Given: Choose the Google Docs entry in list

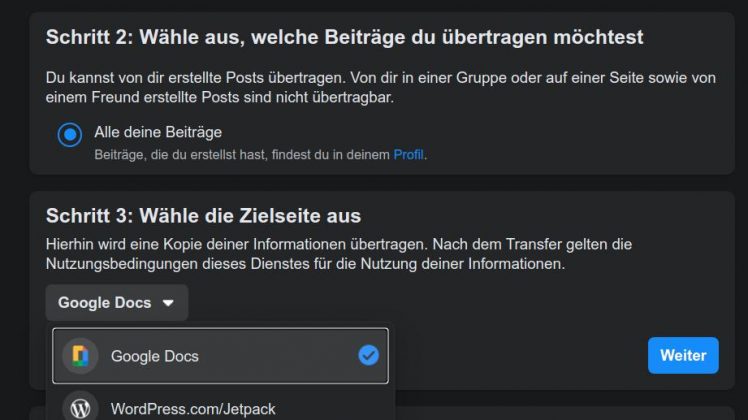Looking at the screenshot, I should (155, 356).
